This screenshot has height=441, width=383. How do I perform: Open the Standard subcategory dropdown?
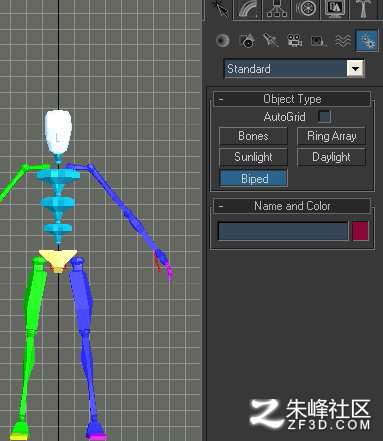coord(355,69)
